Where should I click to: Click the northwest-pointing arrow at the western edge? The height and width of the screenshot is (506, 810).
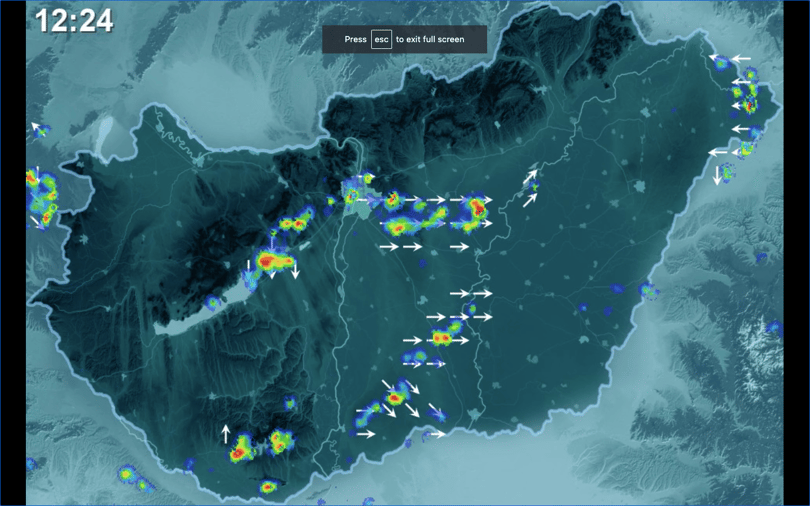[x=35, y=127]
